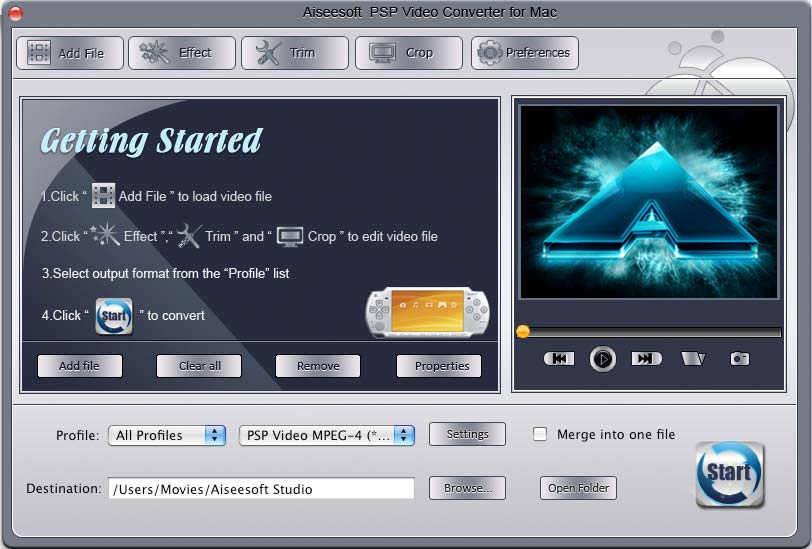Screen dimensions: 812x549
Task: Click the clip marker icon under preview
Action: coord(693,358)
